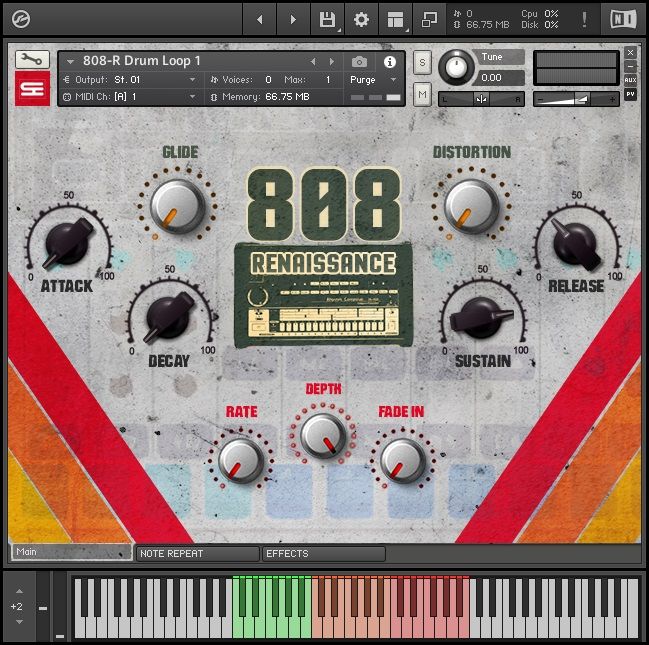This screenshot has width=649, height=645.
Task: Open snapshot view camera icon
Action: 360,62
